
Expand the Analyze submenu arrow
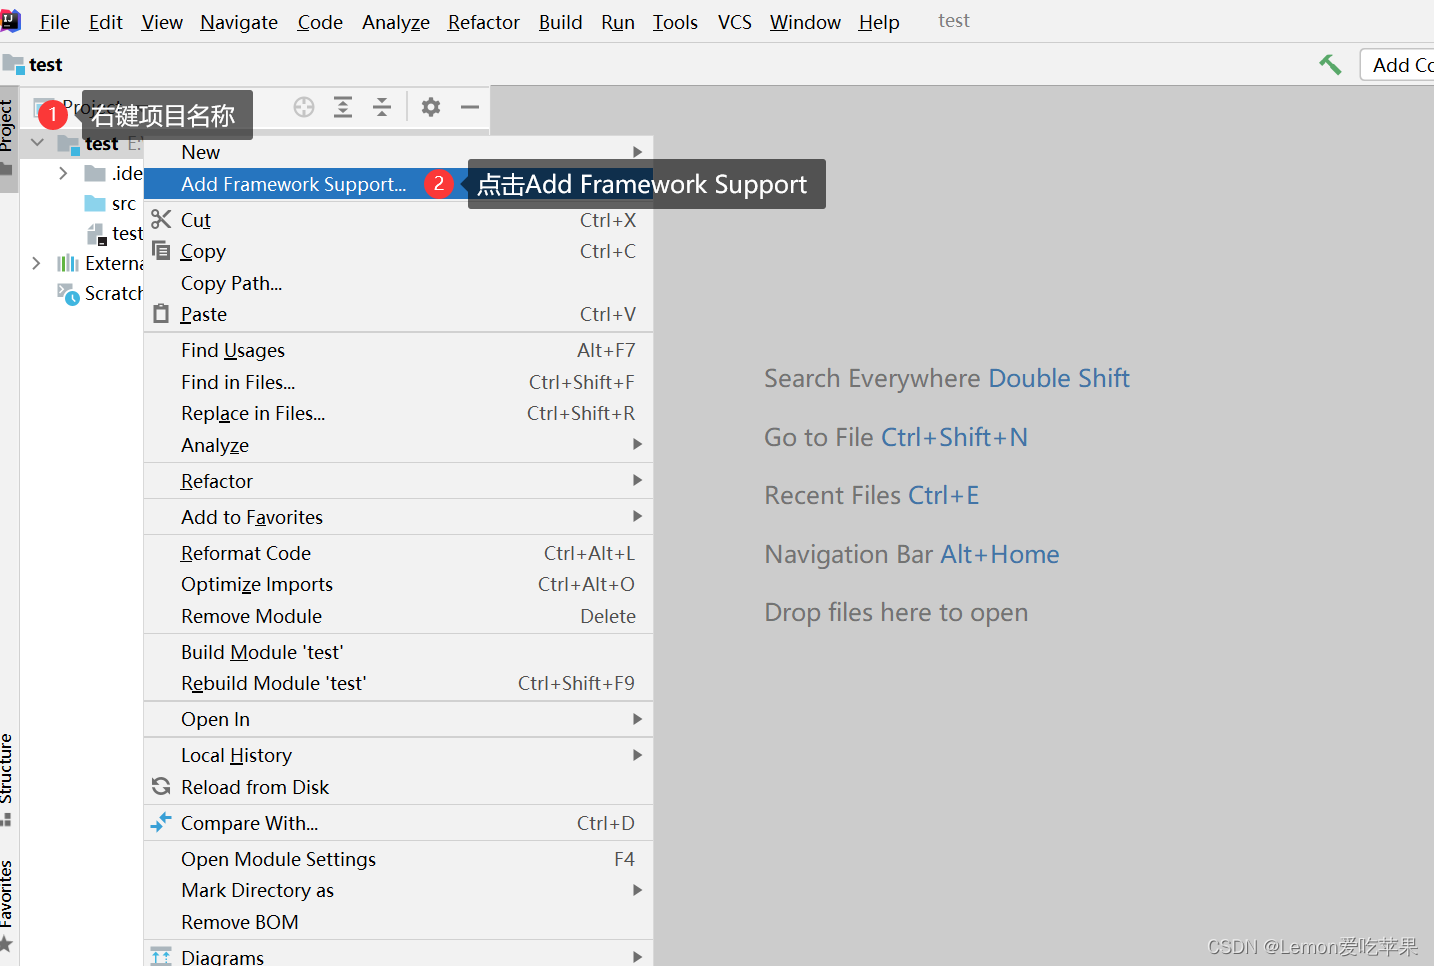(x=637, y=444)
